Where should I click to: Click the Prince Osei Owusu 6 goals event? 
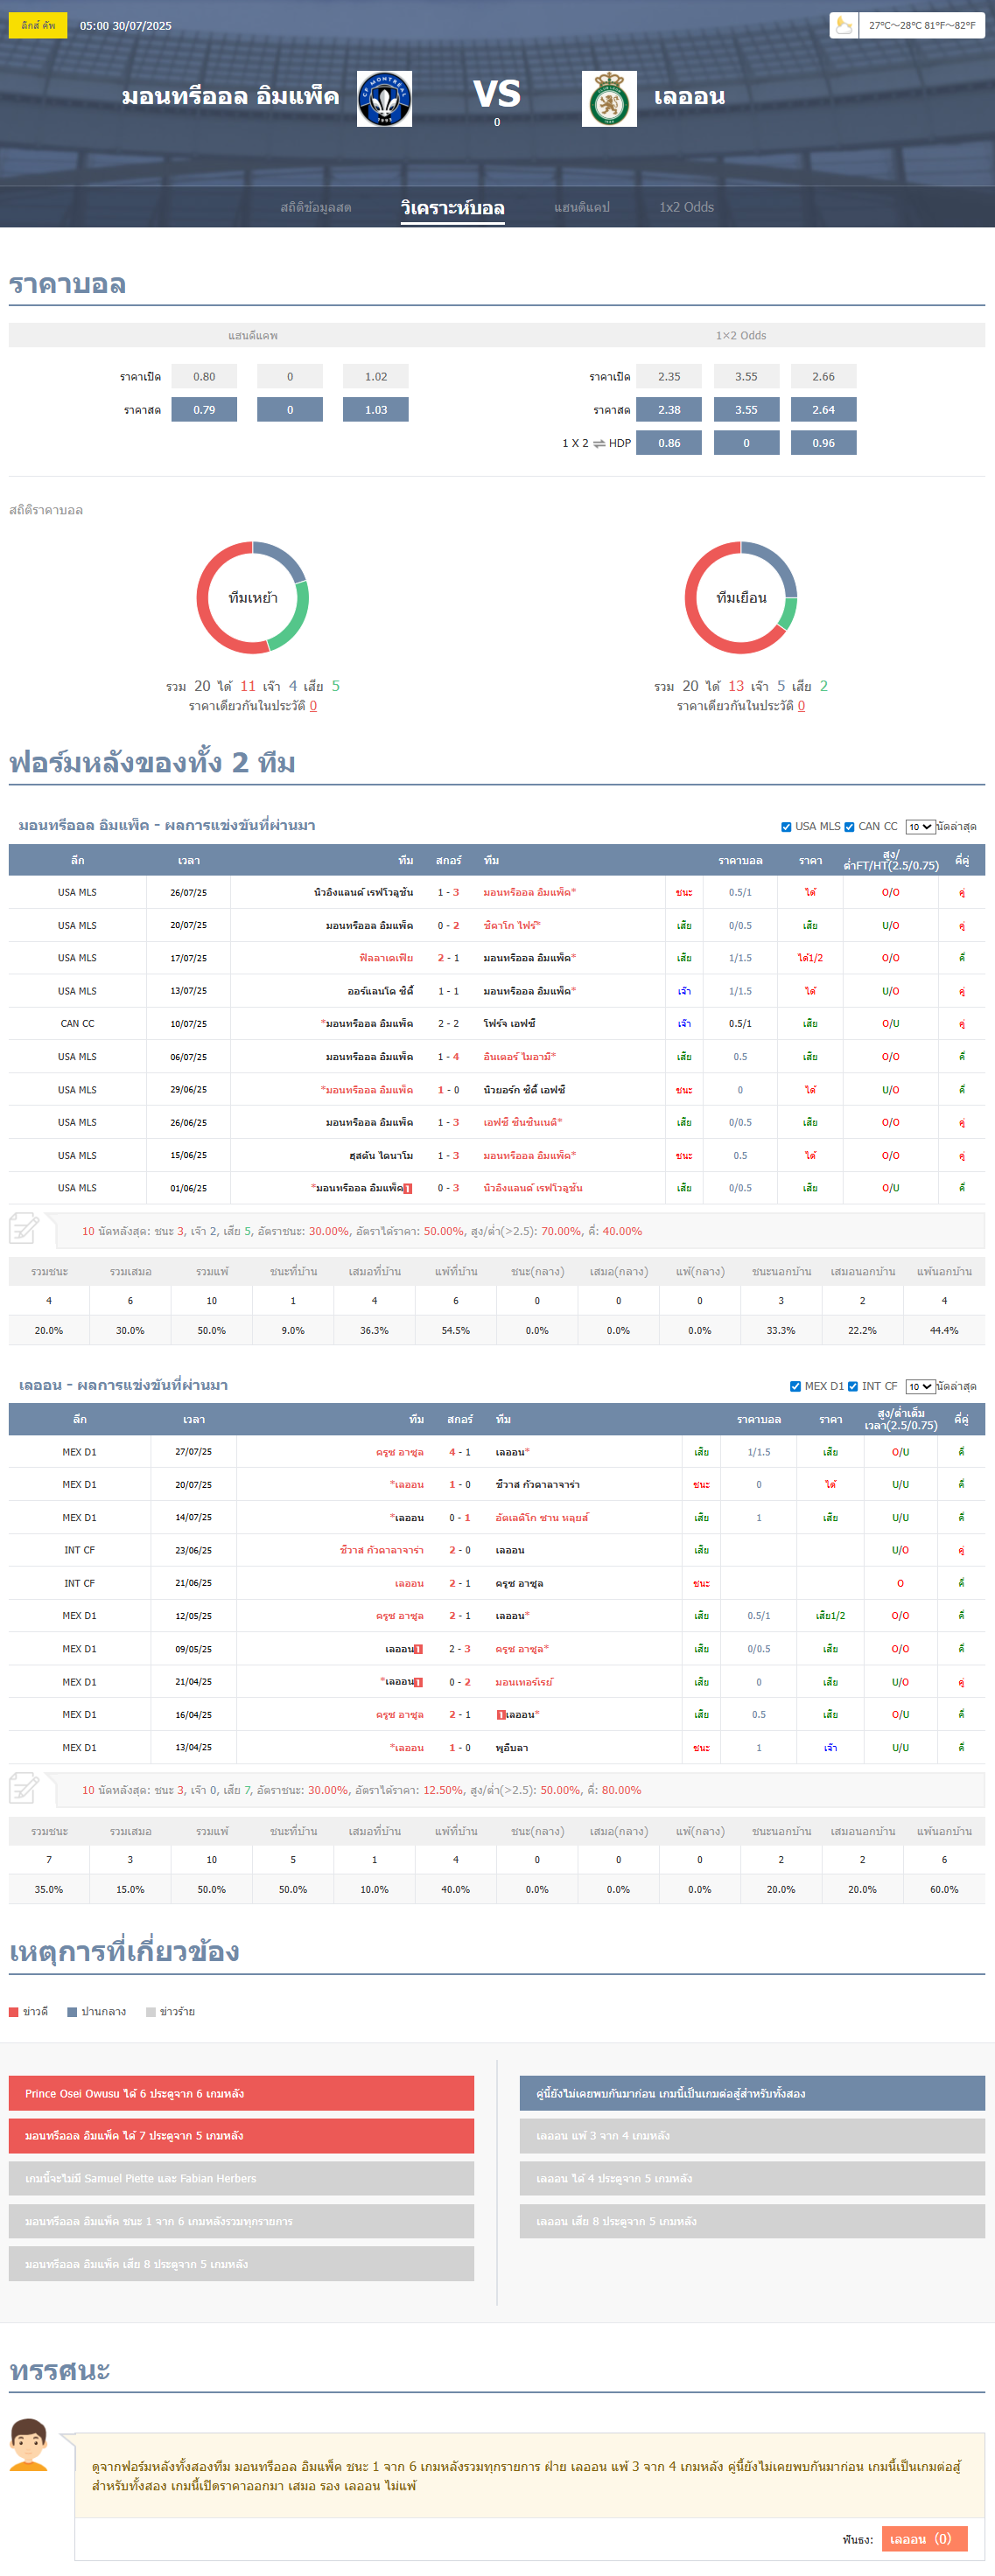[241, 2093]
